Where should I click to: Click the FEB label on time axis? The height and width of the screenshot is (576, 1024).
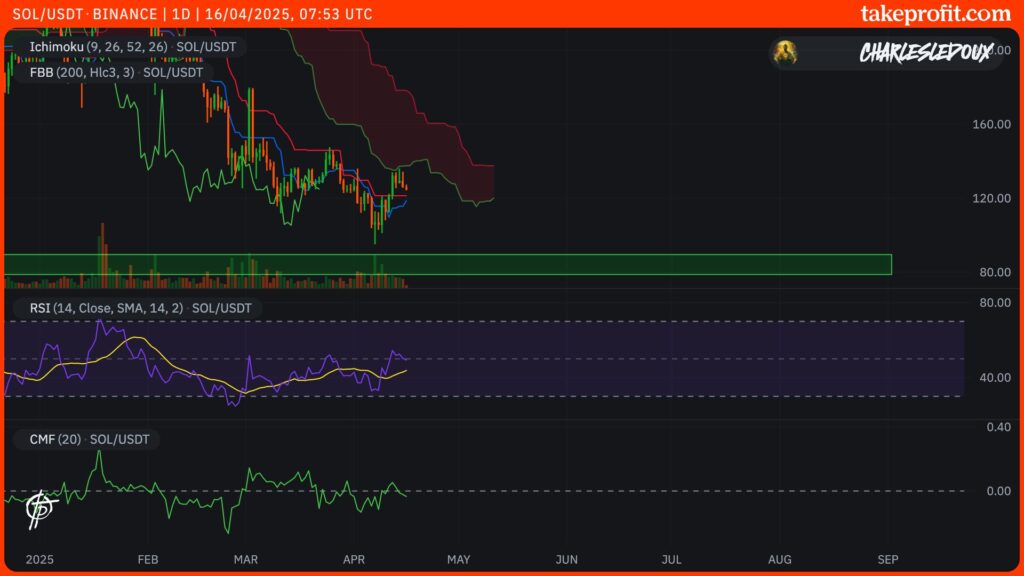pos(147,559)
